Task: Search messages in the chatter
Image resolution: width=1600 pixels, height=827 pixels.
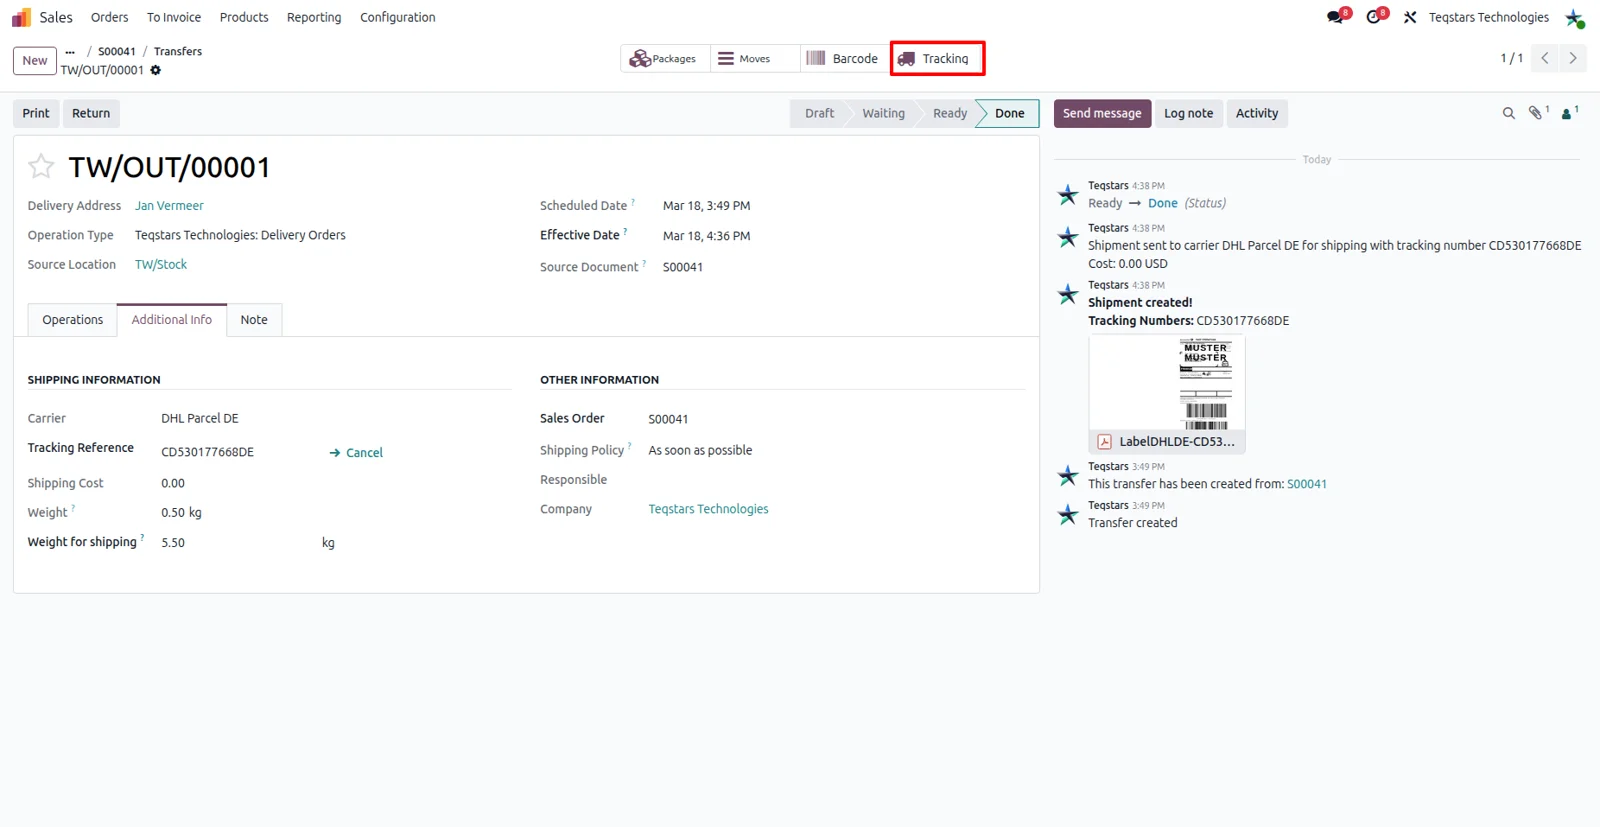Action: point(1508,113)
